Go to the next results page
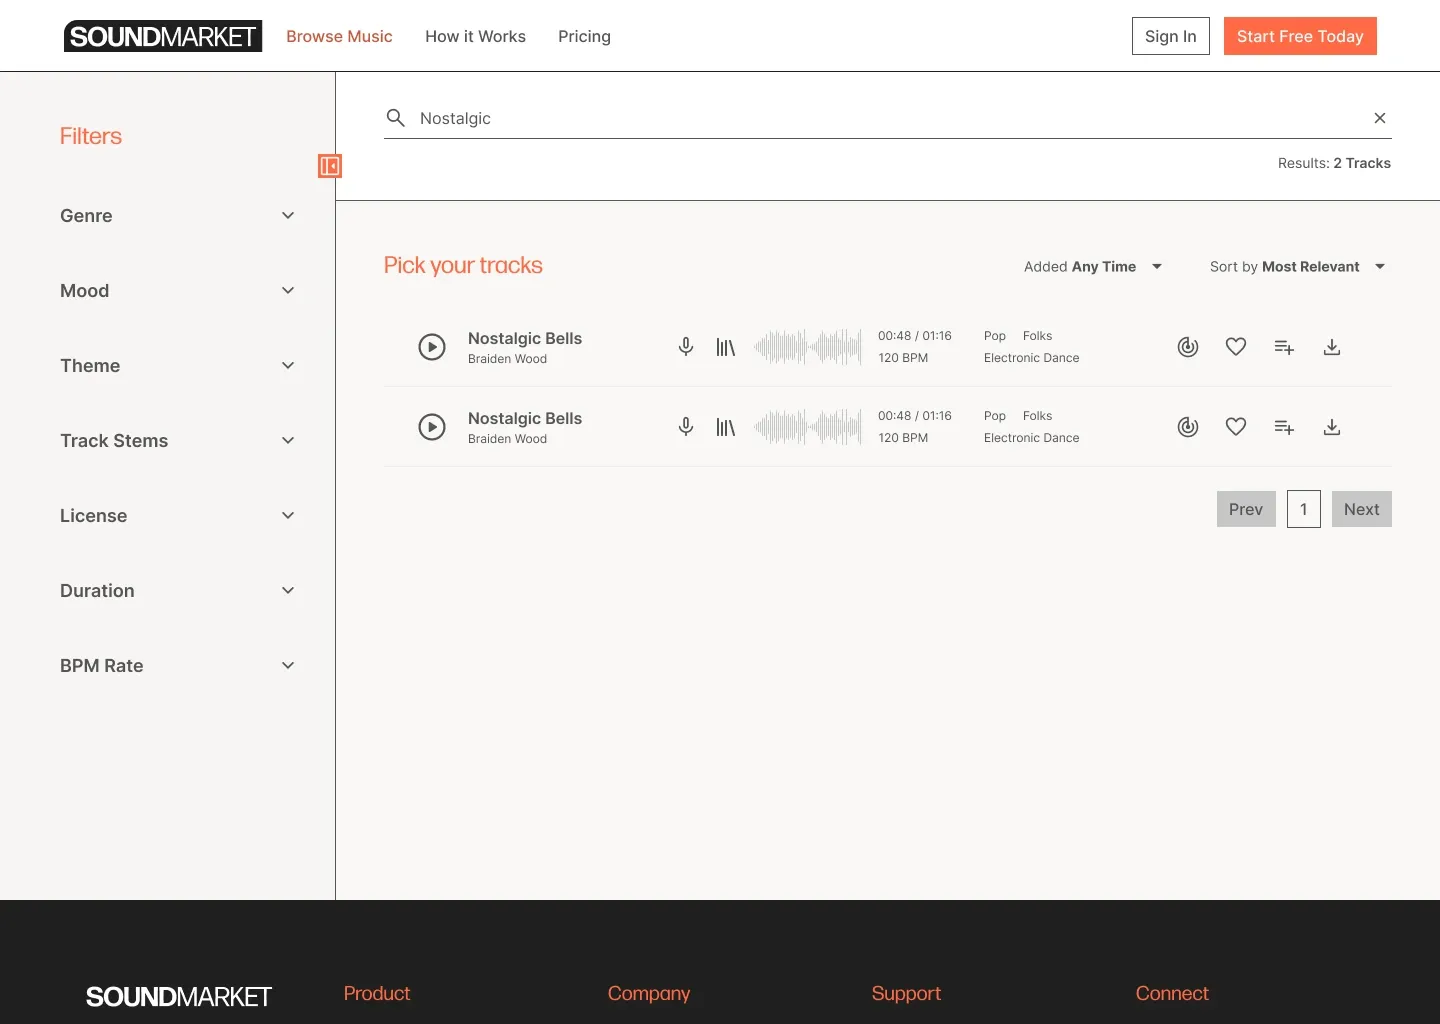1440x1024 pixels. 1362,509
